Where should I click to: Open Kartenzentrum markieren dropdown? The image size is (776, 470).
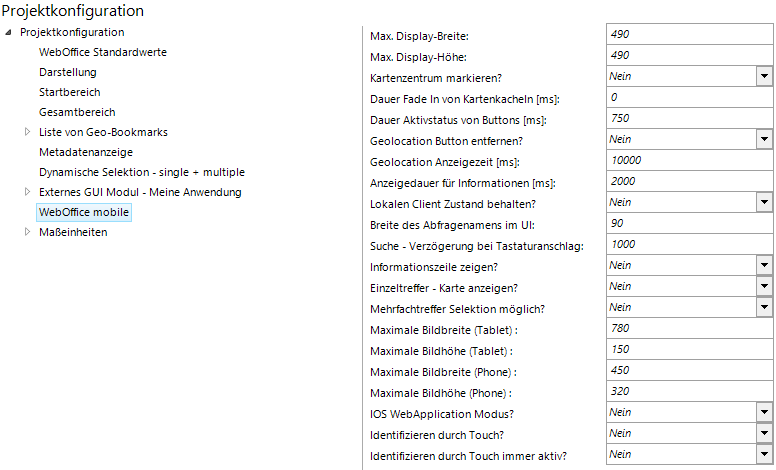click(x=764, y=76)
